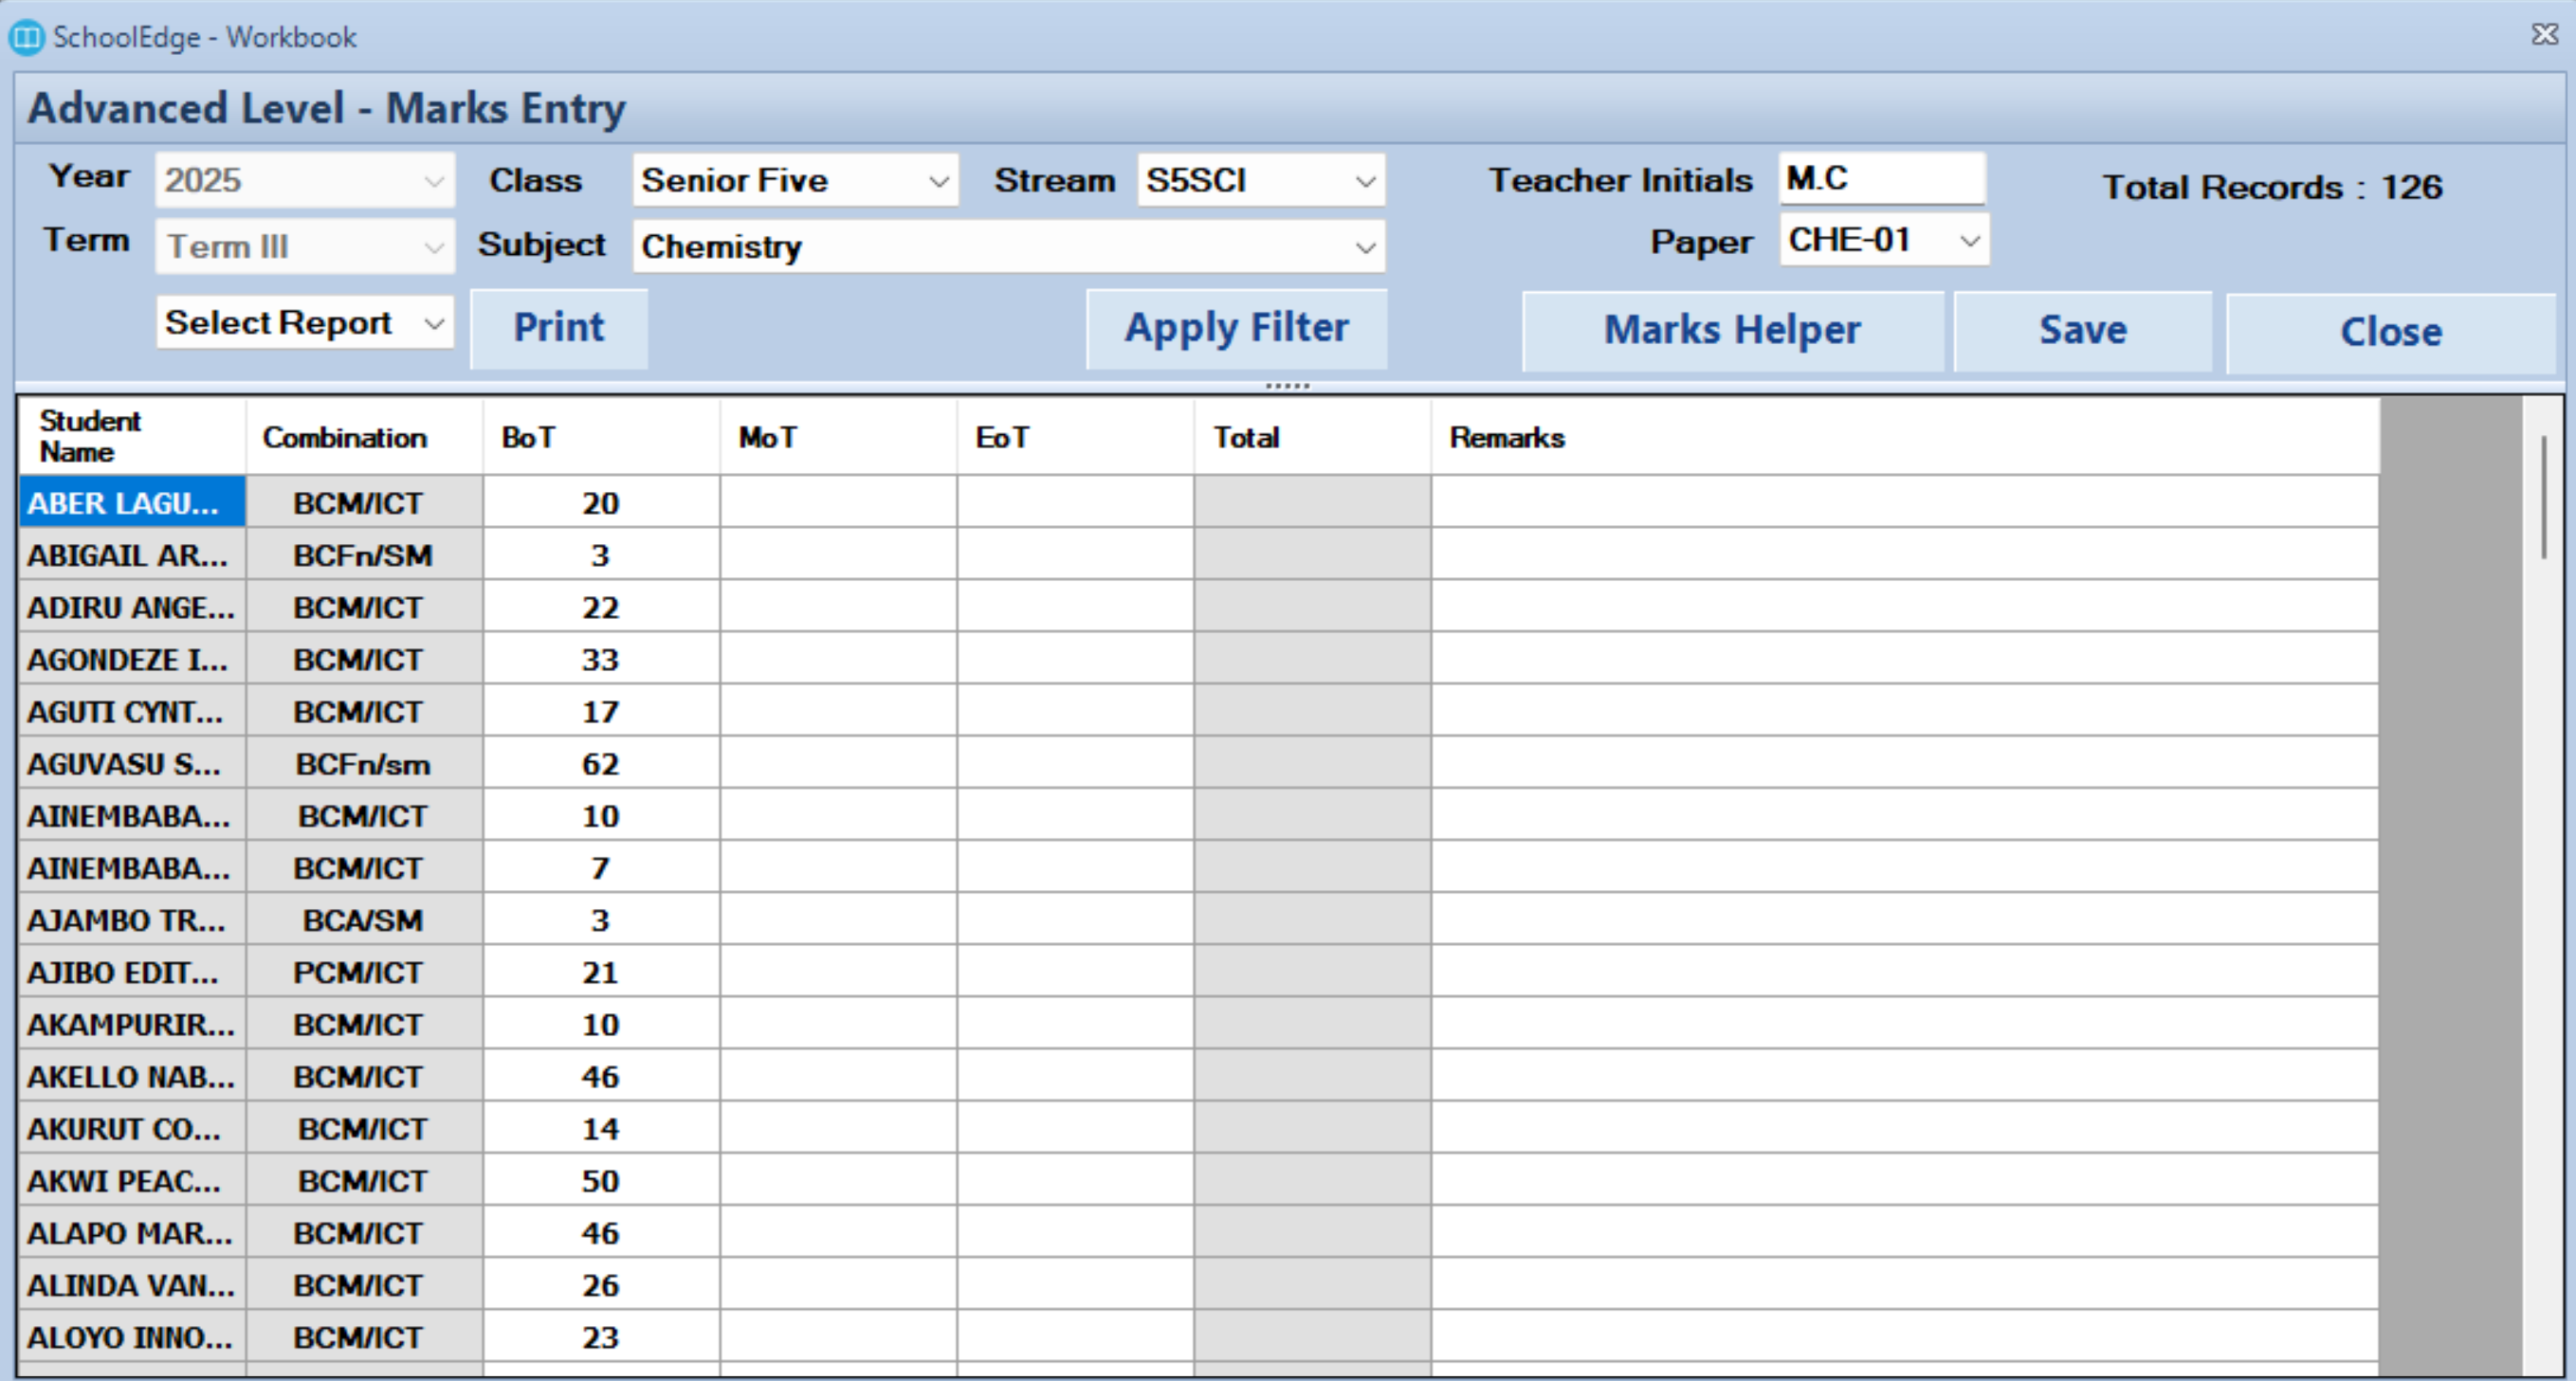Open the Marks Helper
This screenshot has height=1381, width=2576.
coord(1731,331)
